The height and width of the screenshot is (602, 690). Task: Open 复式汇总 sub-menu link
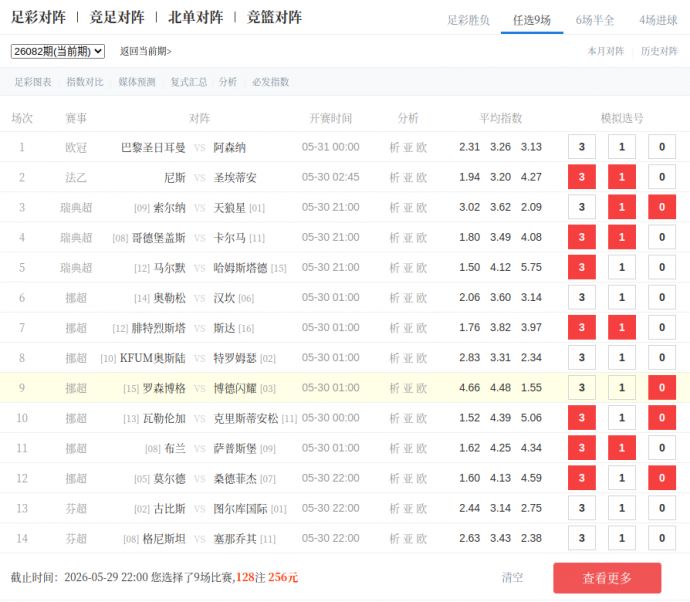[189, 82]
